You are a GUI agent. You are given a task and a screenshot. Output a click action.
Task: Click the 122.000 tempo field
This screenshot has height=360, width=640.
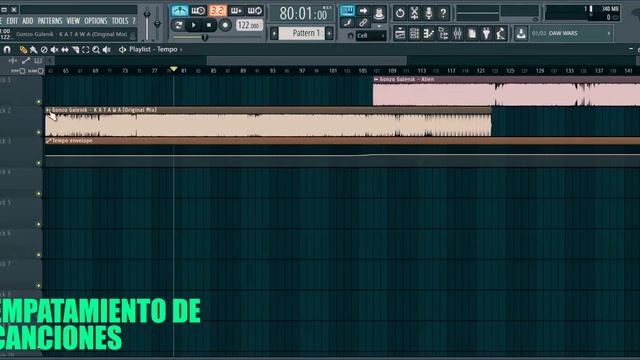pyautogui.click(x=249, y=25)
